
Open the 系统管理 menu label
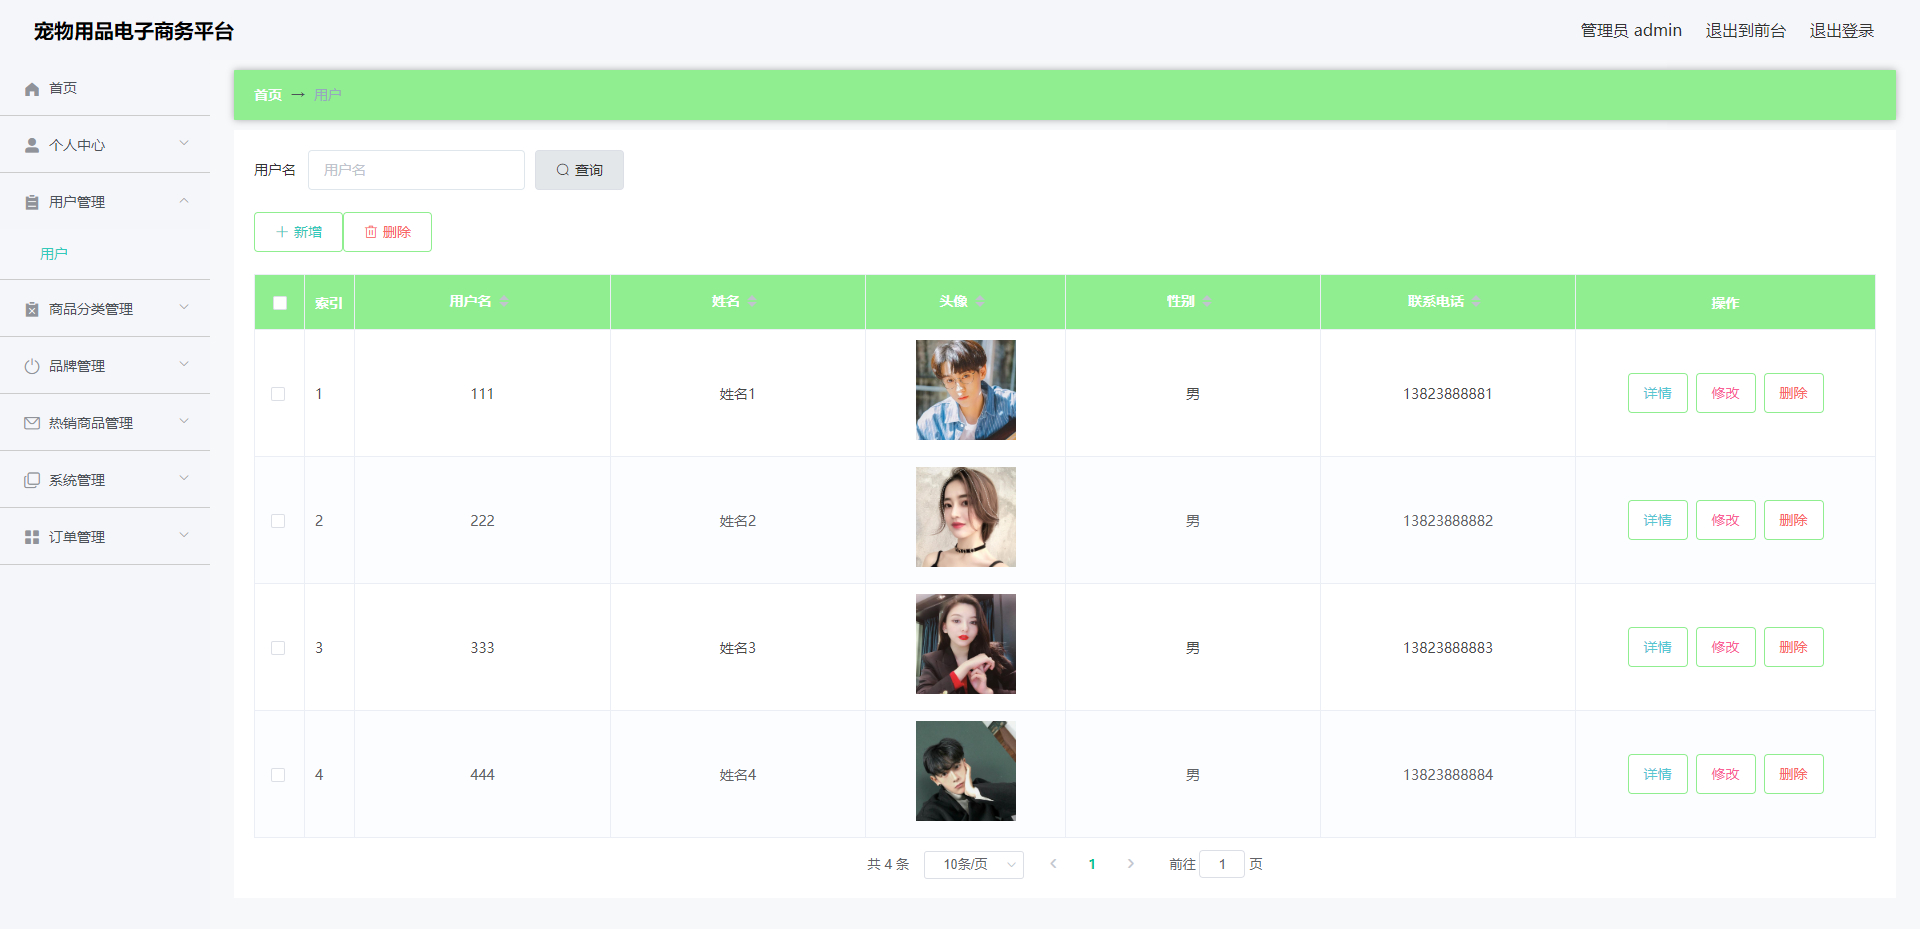coord(77,480)
